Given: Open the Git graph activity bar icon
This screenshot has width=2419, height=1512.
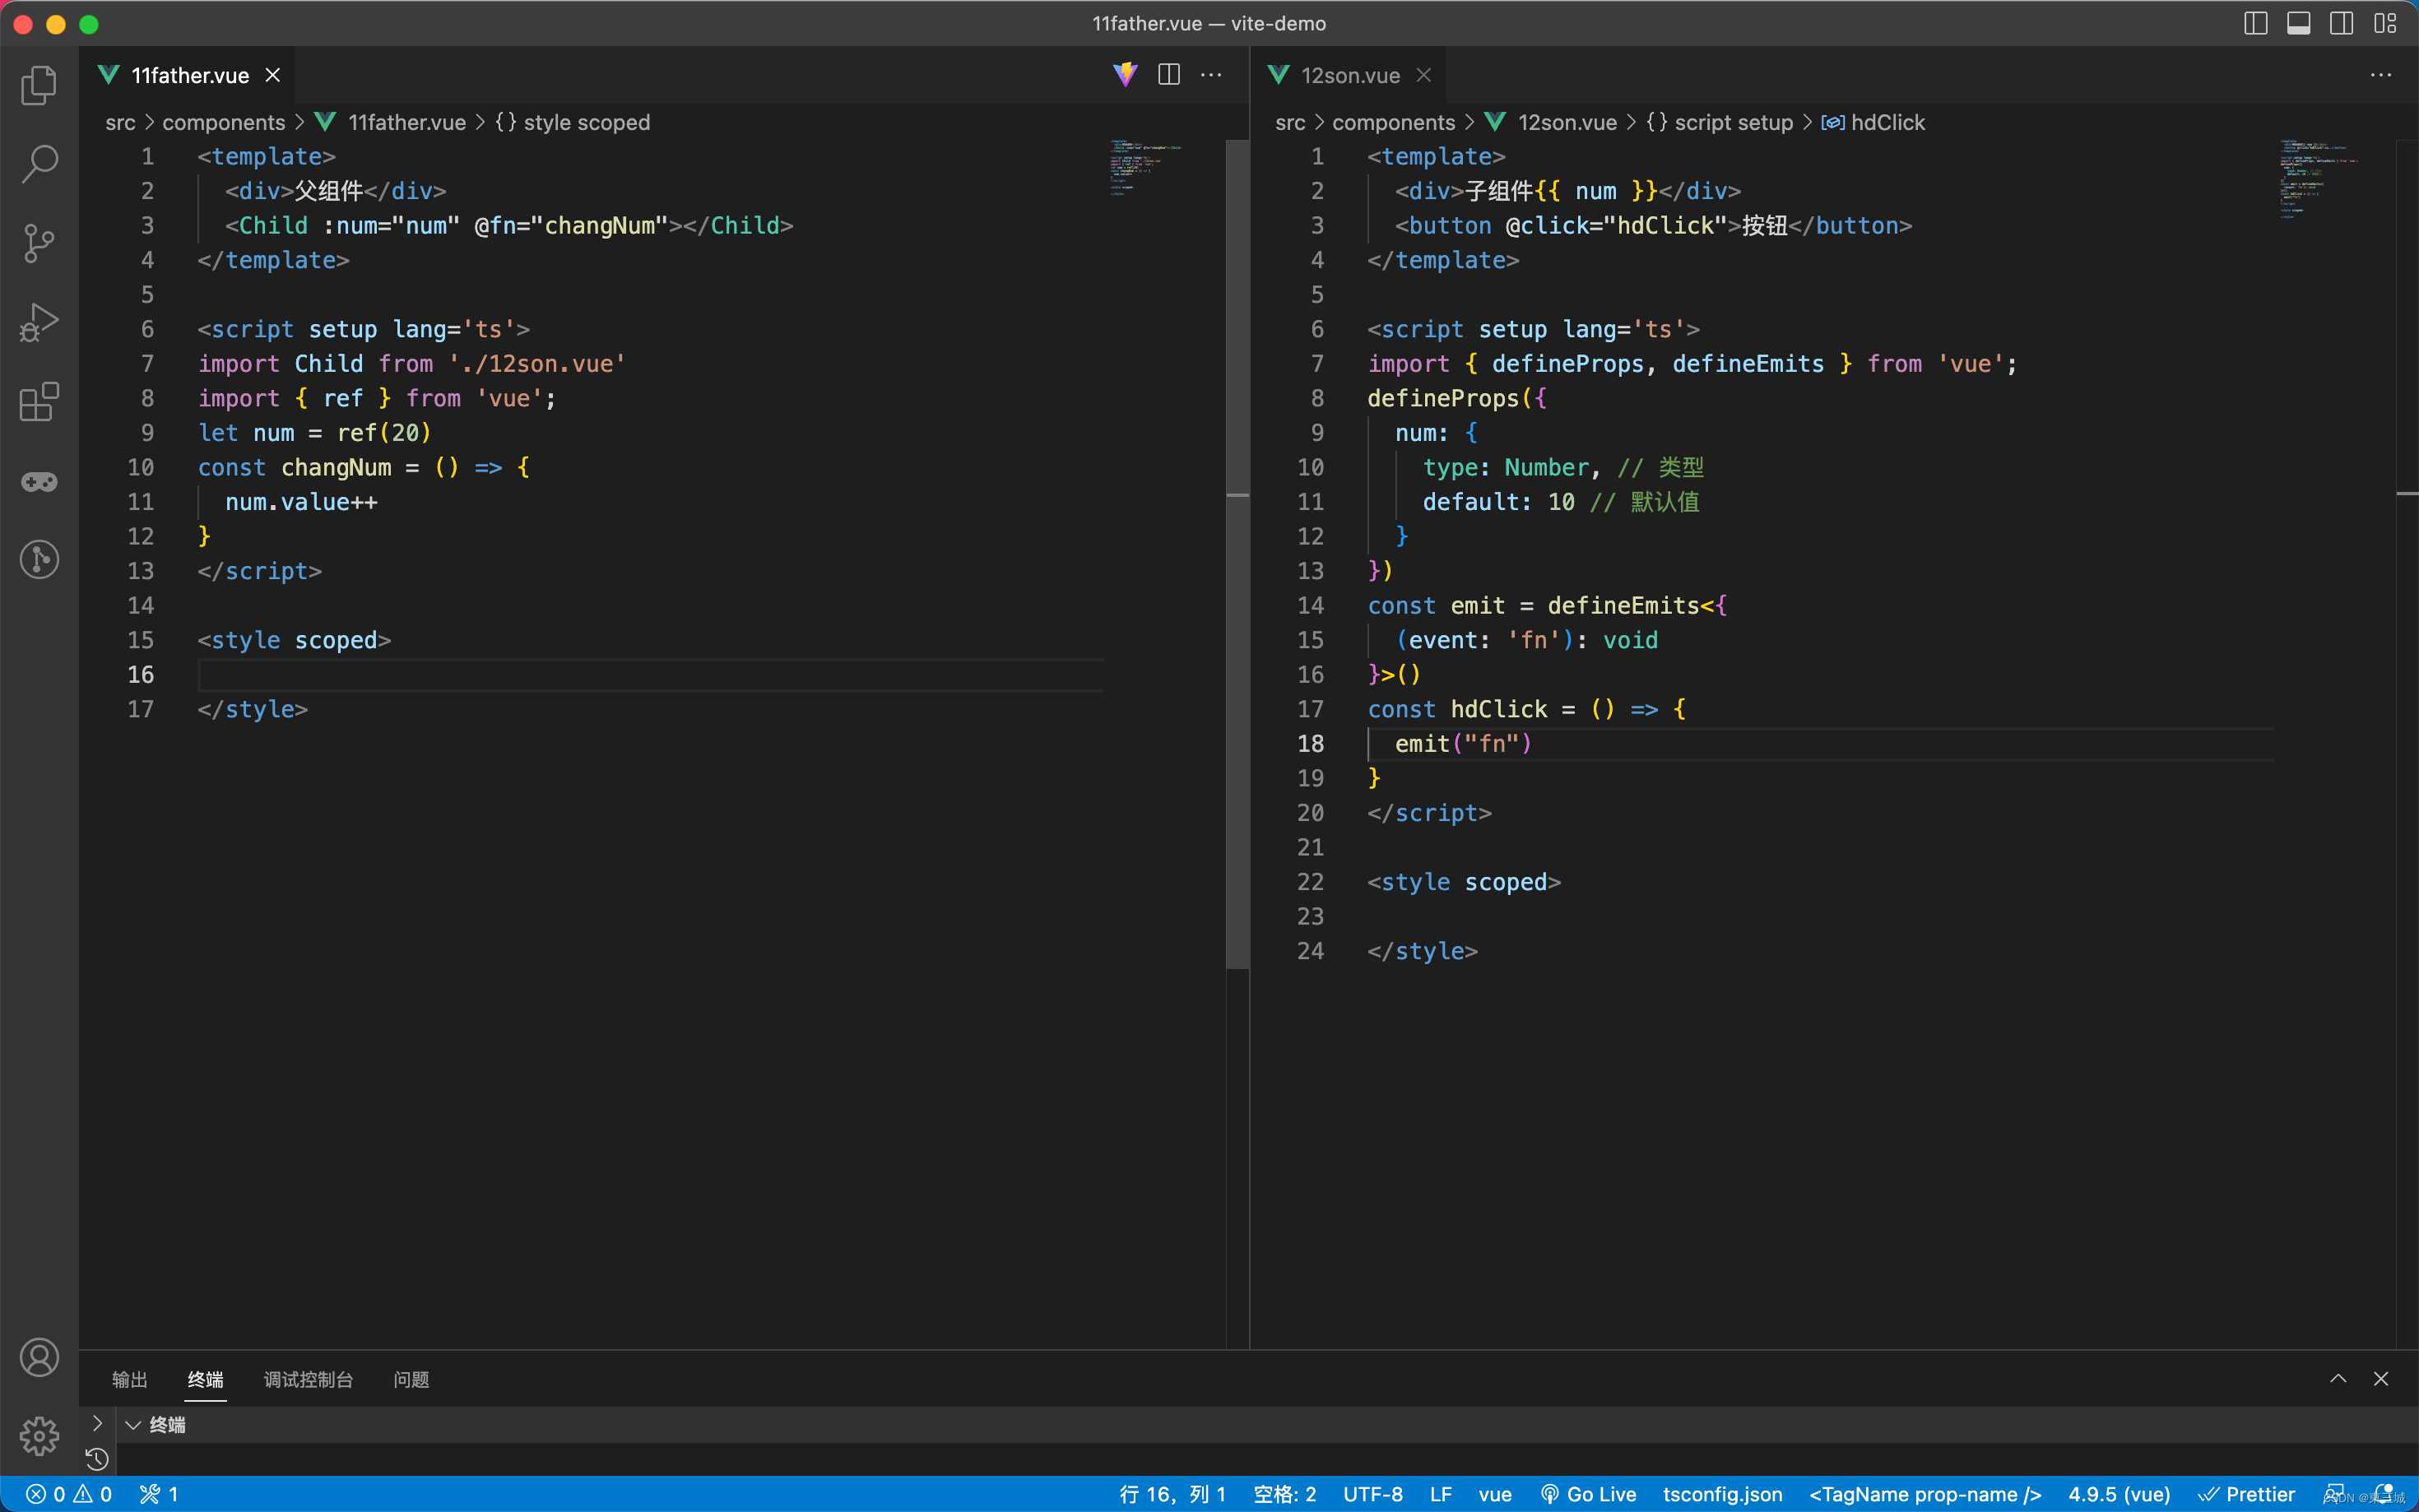Looking at the screenshot, I should pos(39,559).
